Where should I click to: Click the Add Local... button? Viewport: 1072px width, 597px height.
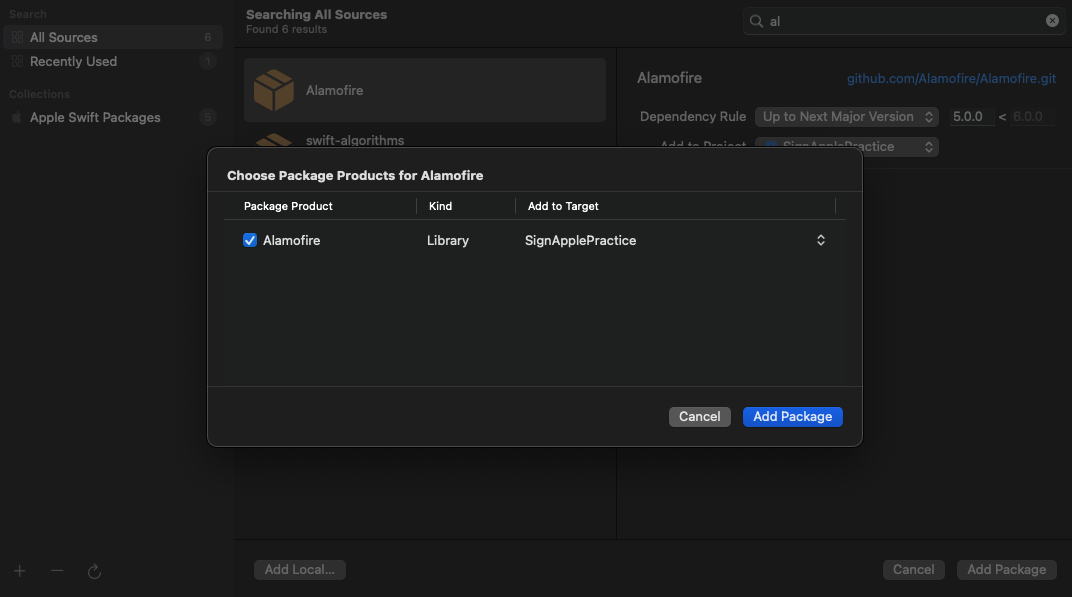(x=299, y=570)
